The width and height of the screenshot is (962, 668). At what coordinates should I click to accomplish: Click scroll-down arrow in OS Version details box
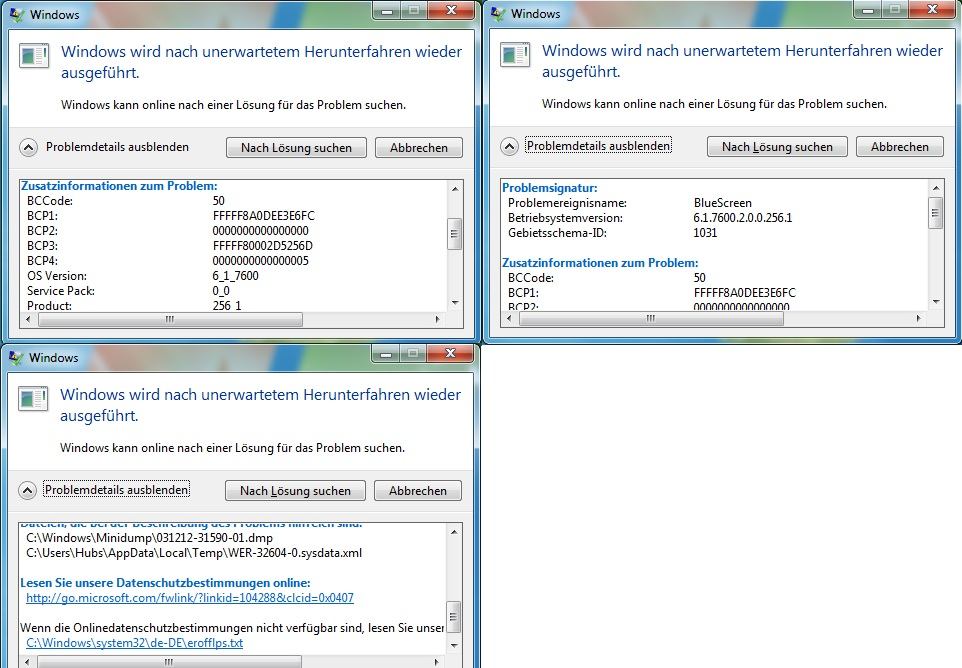click(x=455, y=302)
